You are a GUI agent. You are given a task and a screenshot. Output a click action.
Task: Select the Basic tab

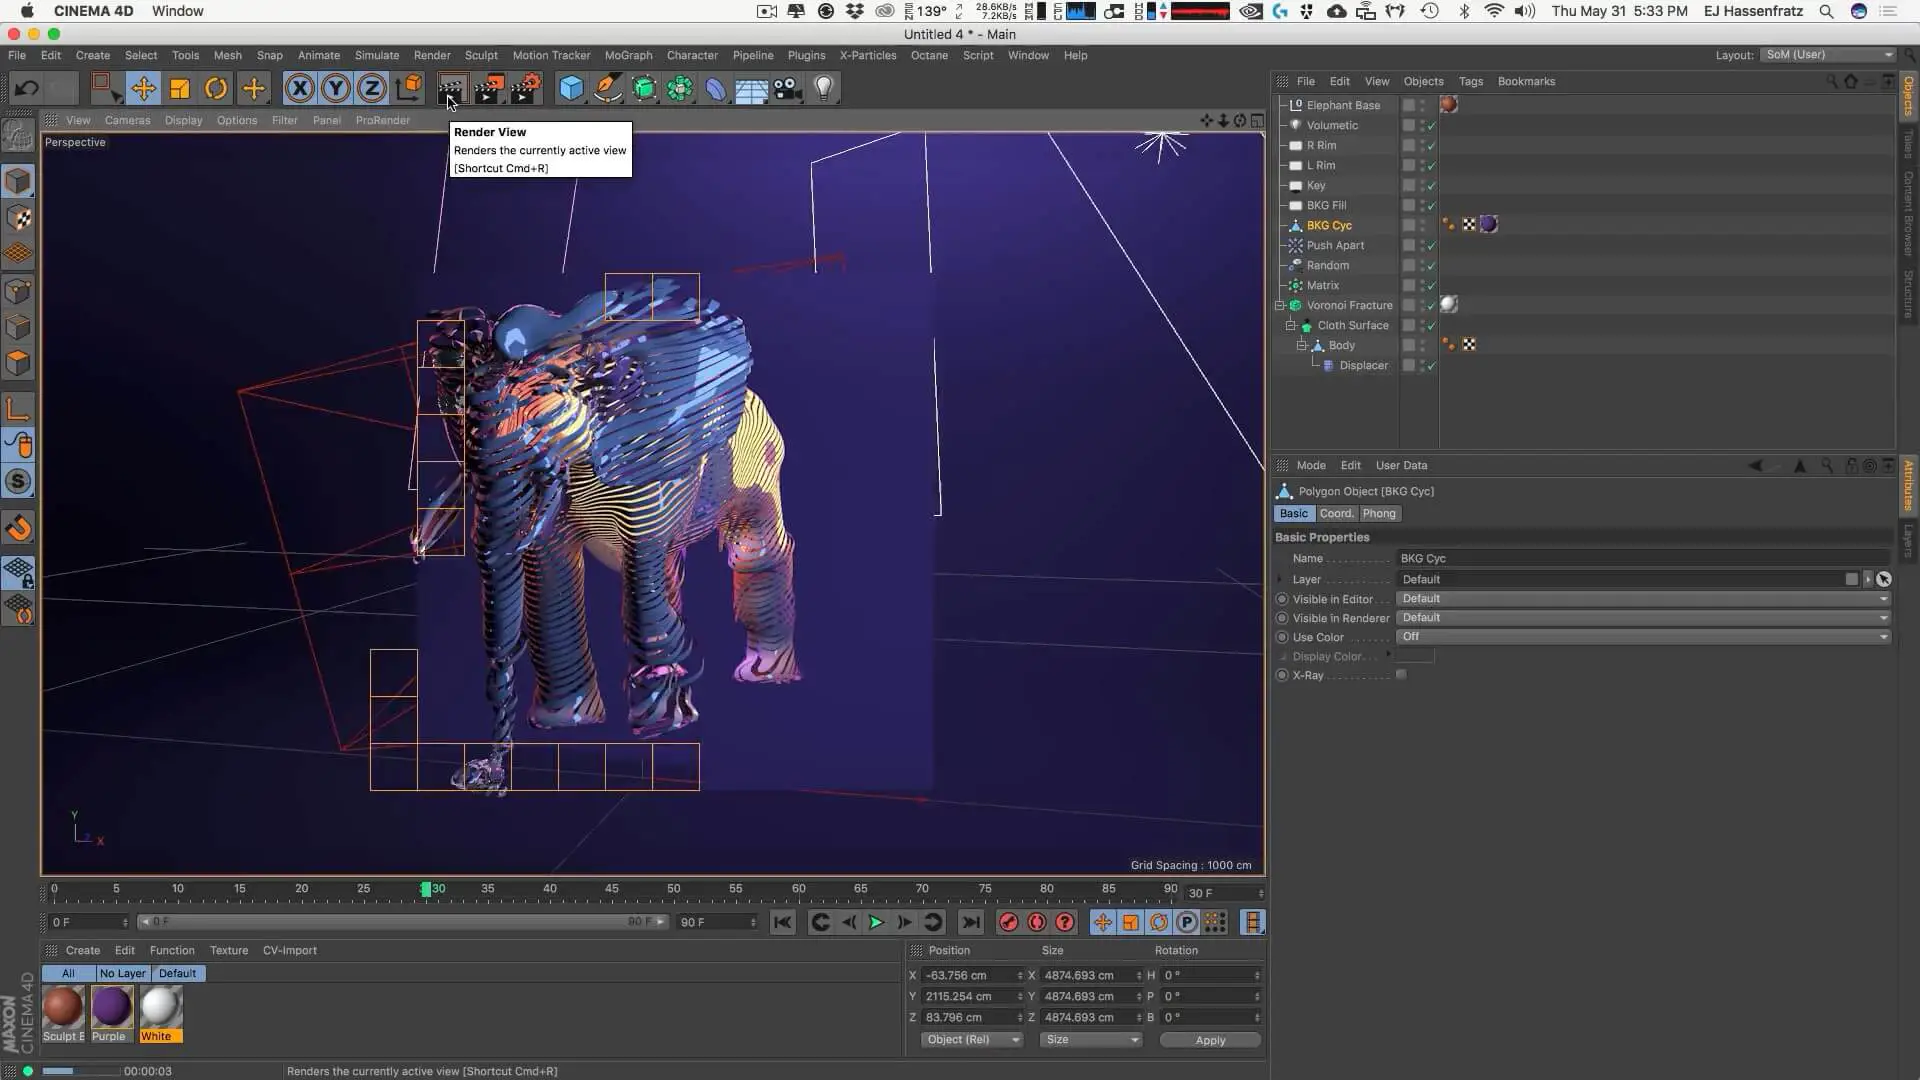(x=1294, y=513)
